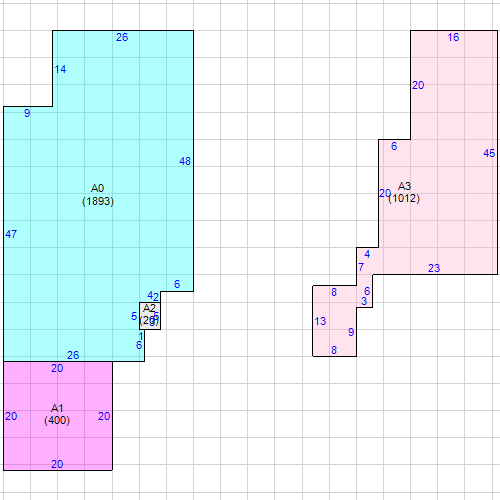The height and width of the screenshot is (500, 500).
Task: Select the A1 (400) area label
Action: click(57, 414)
